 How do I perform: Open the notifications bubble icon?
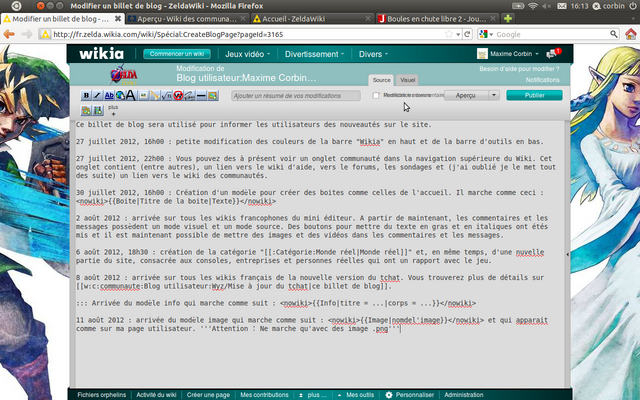pyautogui.click(x=554, y=53)
